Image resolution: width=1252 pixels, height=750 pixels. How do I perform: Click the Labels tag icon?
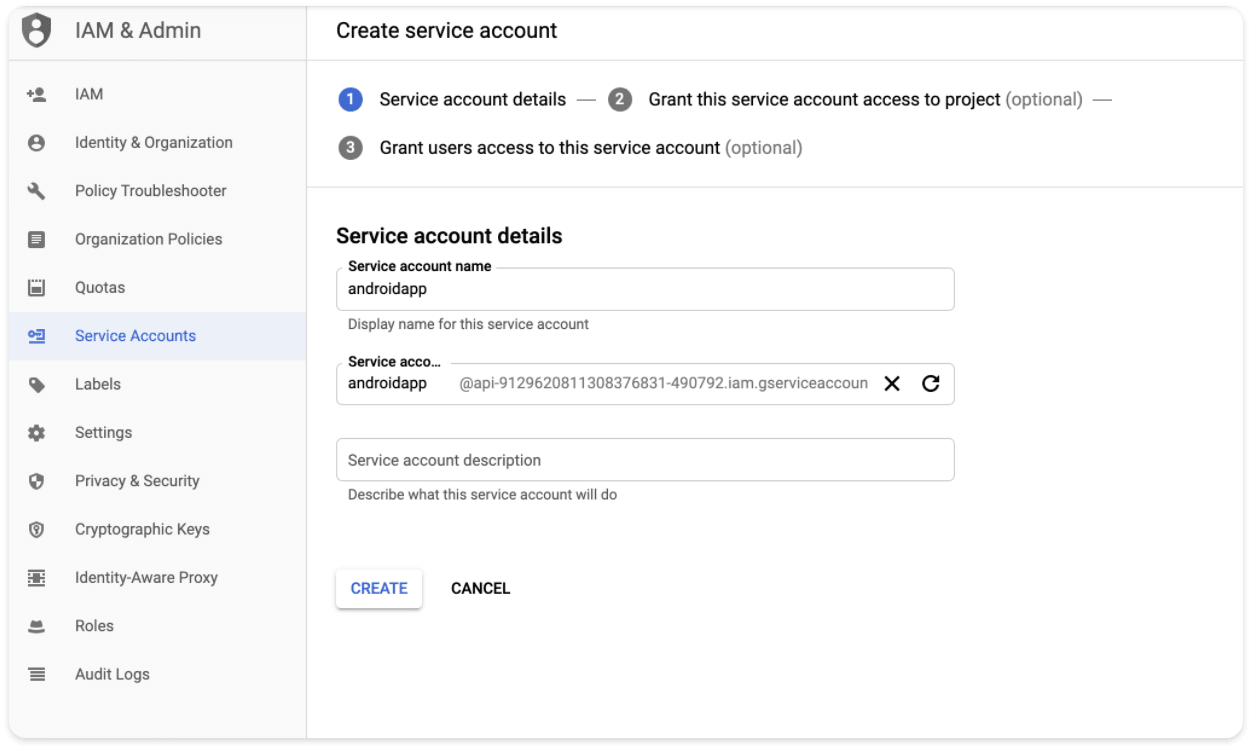coord(37,385)
